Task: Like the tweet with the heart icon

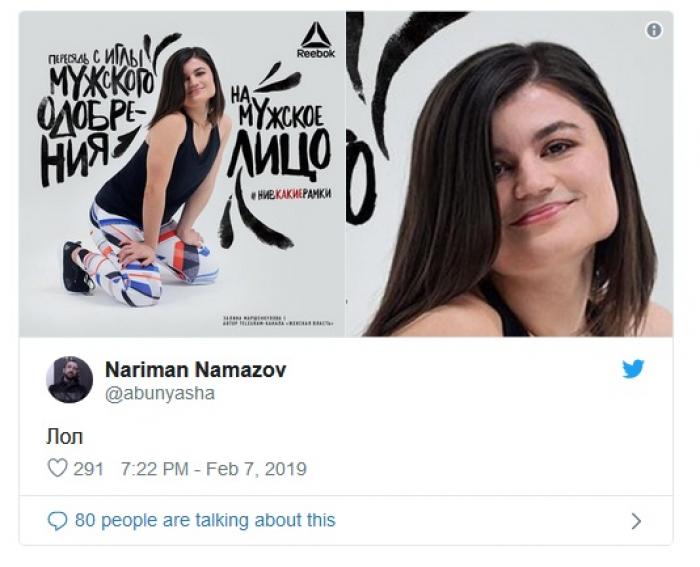Action: pos(57,468)
